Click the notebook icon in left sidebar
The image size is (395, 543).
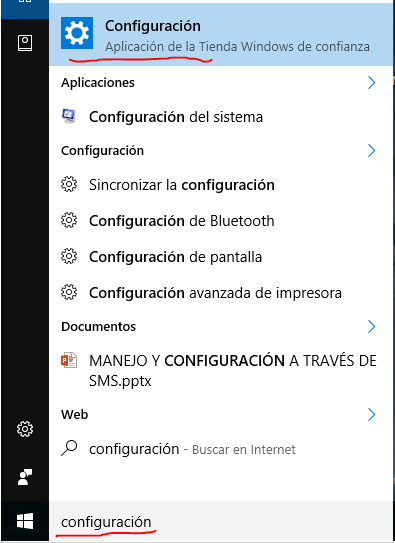pyautogui.click(x=25, y=43)
